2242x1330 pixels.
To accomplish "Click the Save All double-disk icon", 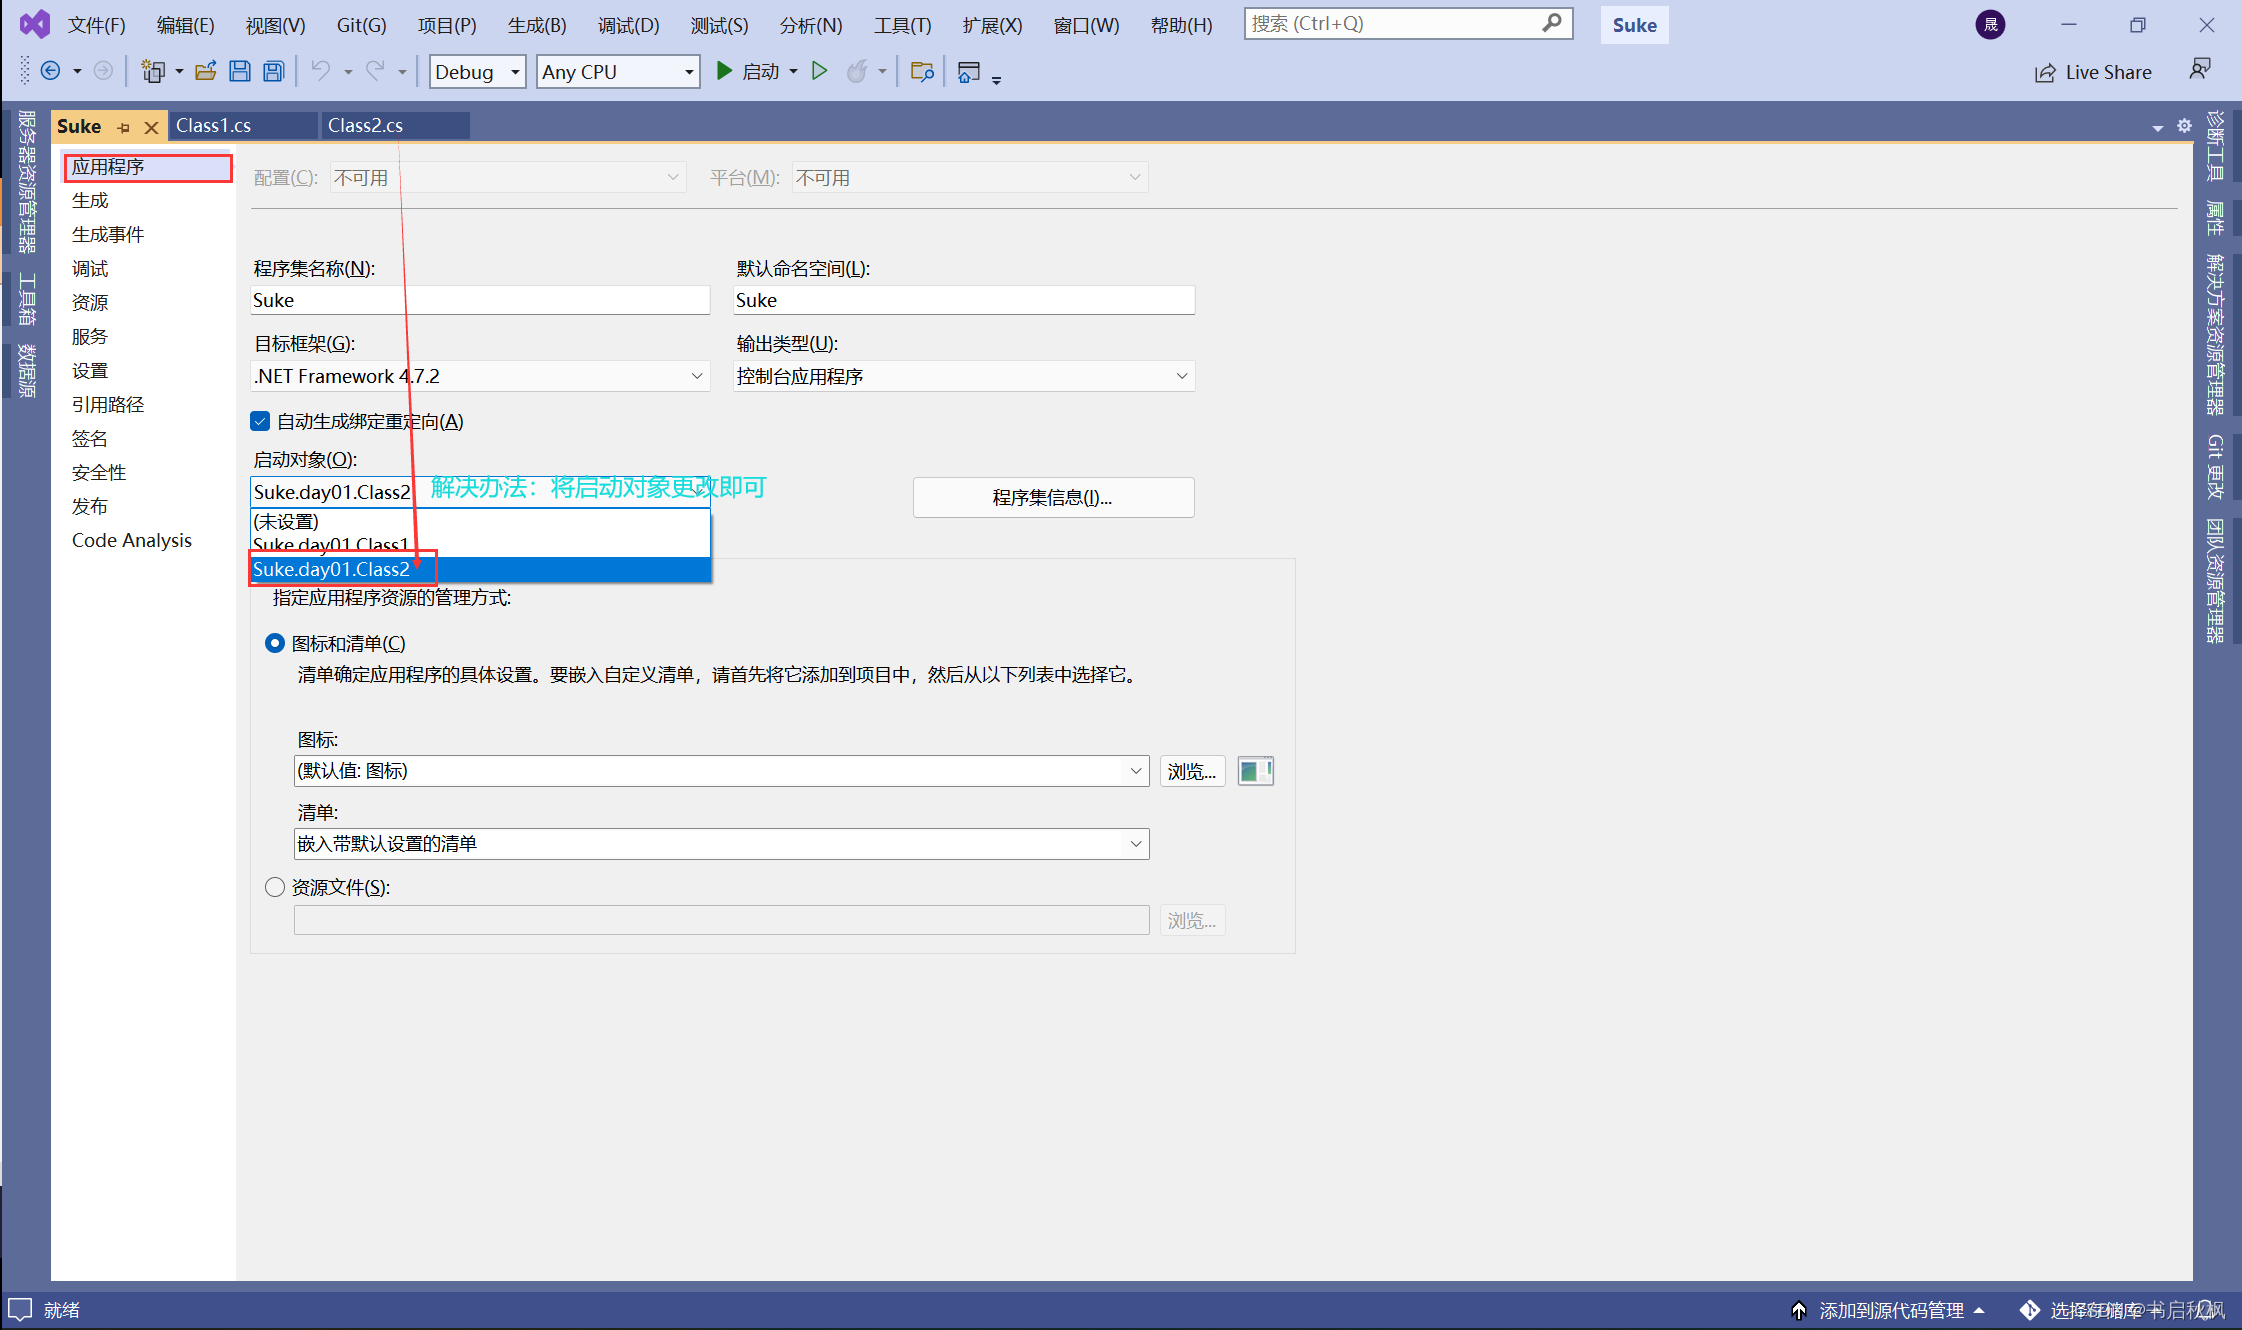I will [x=273, y=71].
